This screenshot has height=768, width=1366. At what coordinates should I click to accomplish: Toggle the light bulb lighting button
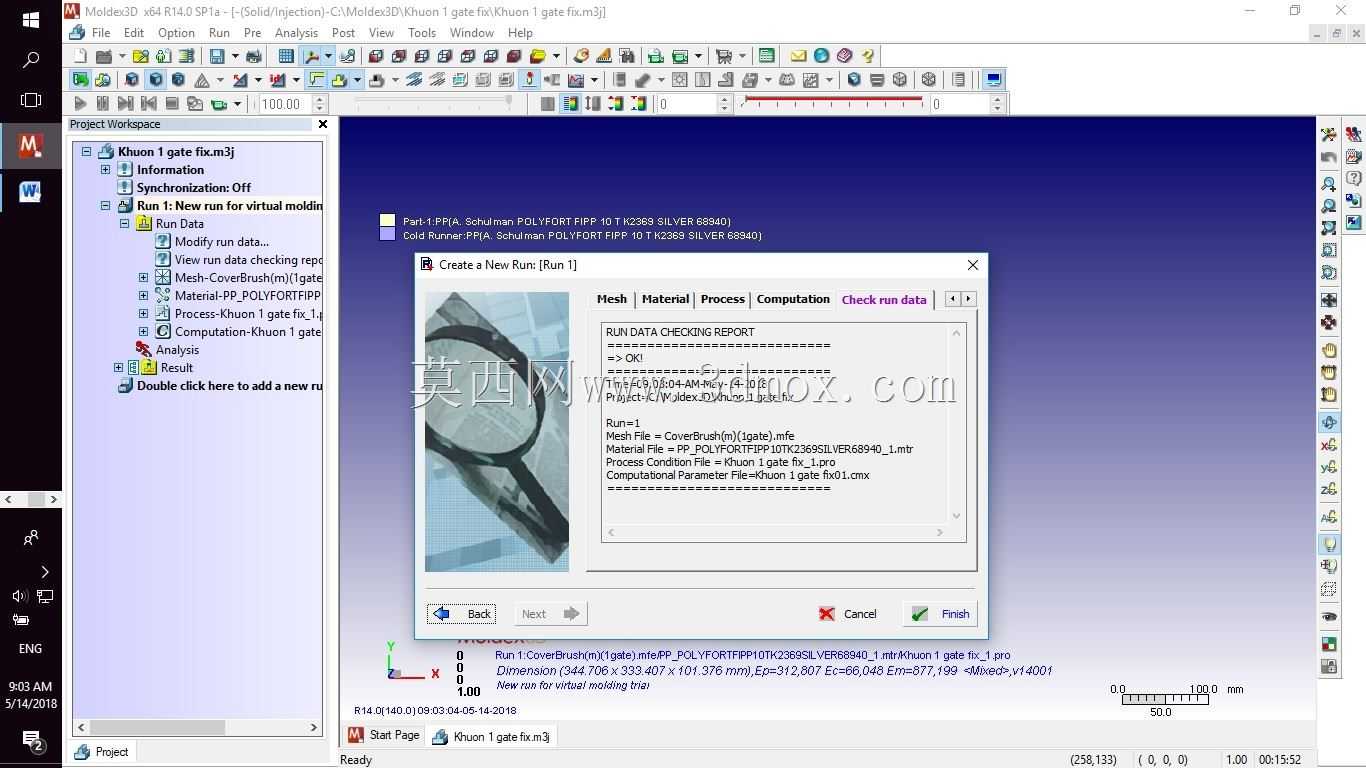(1329, 543)
